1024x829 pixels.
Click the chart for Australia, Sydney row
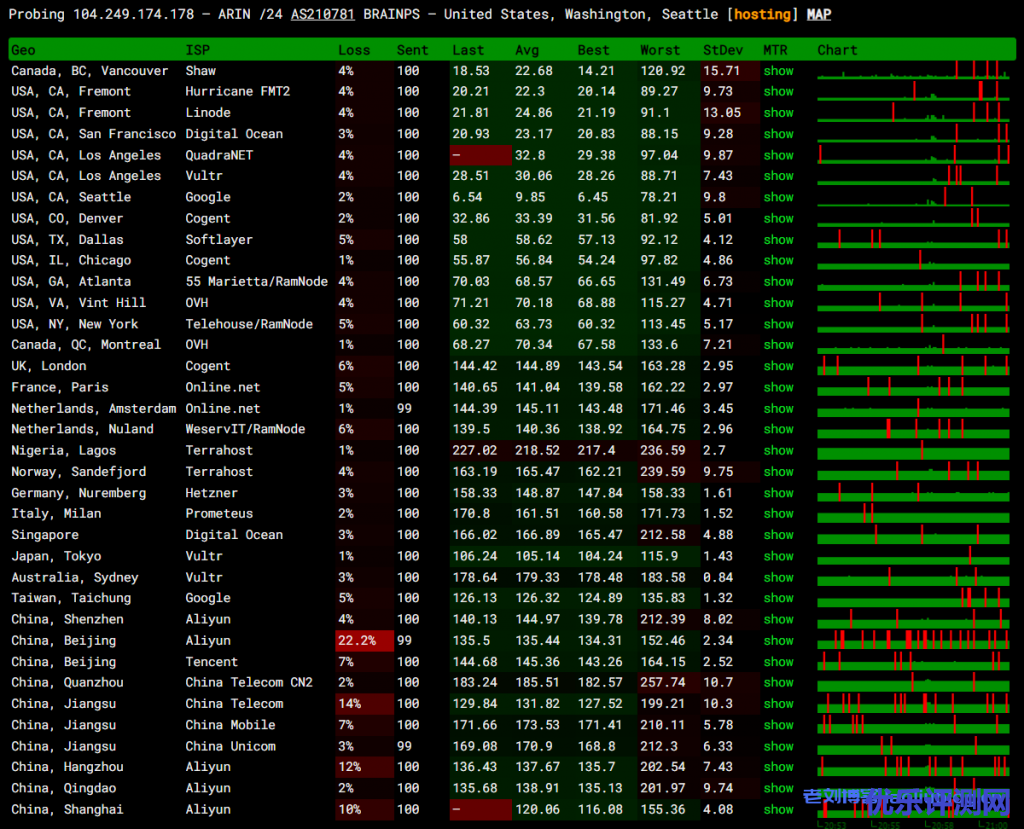tap(913, 577)
